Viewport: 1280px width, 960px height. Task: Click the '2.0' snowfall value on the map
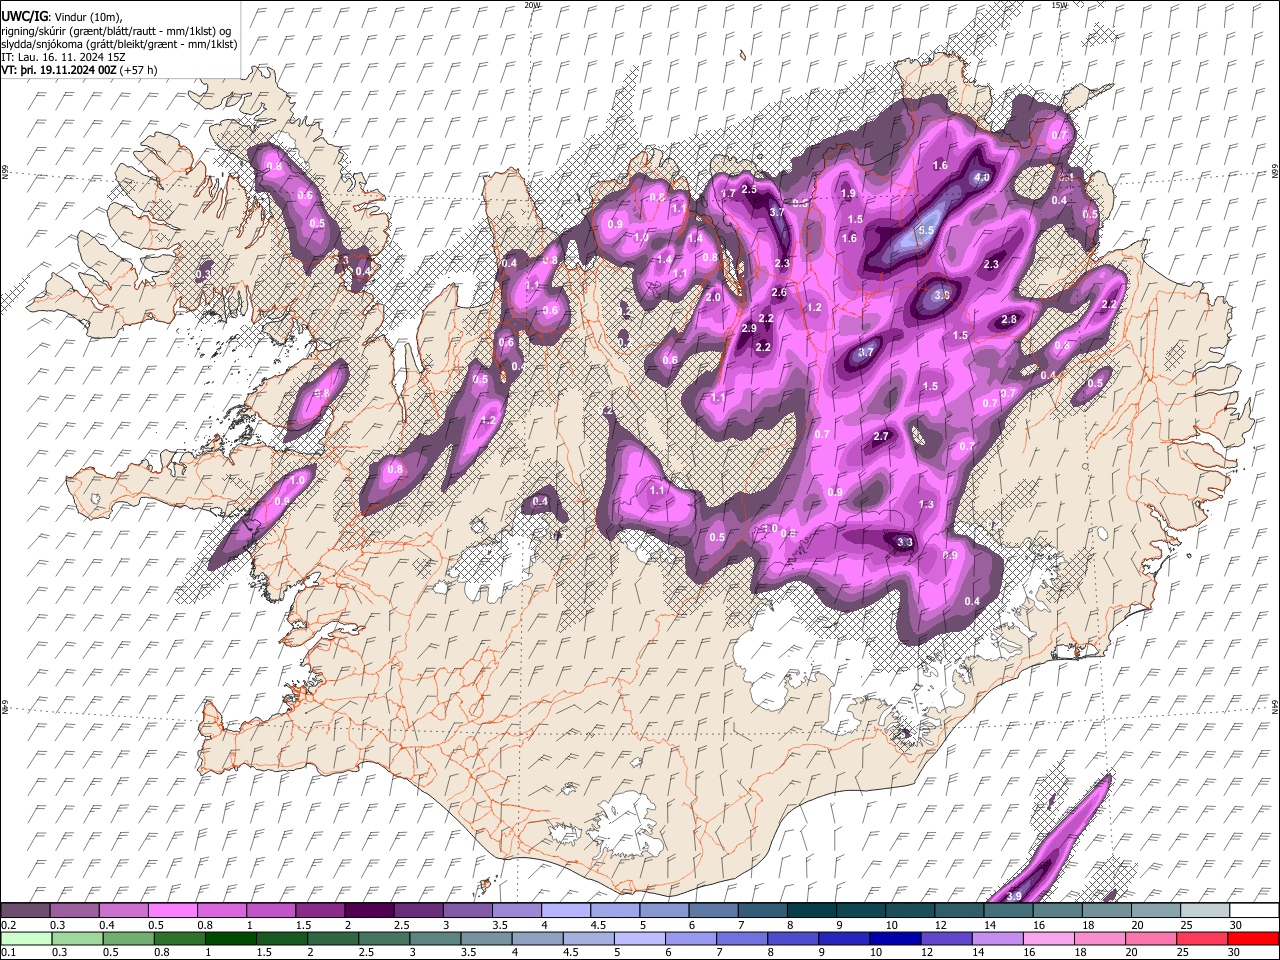coord(713,298)
